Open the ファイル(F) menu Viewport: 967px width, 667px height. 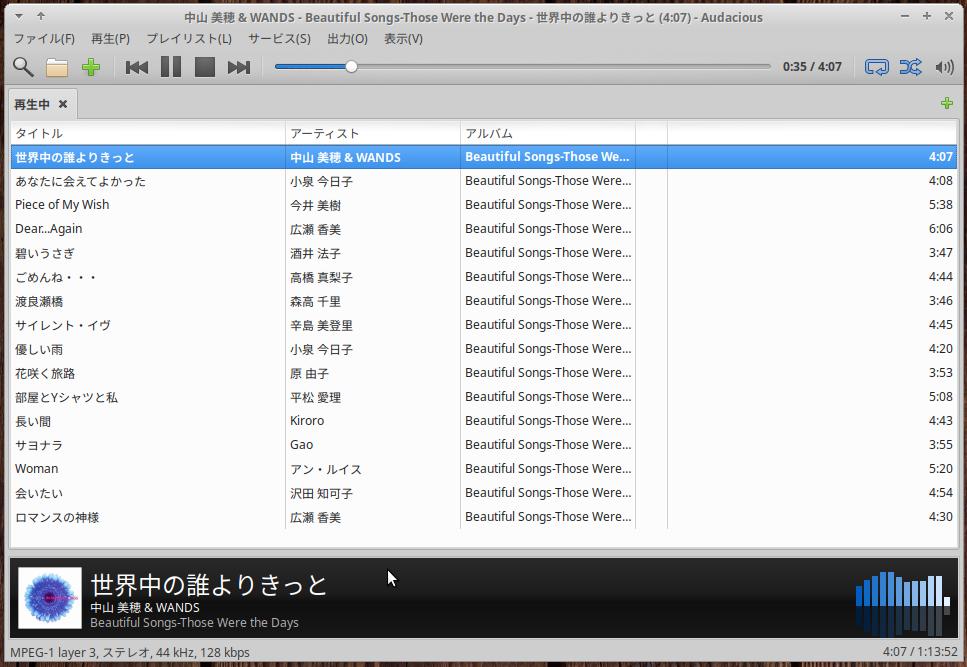click(x=44, y=39)
